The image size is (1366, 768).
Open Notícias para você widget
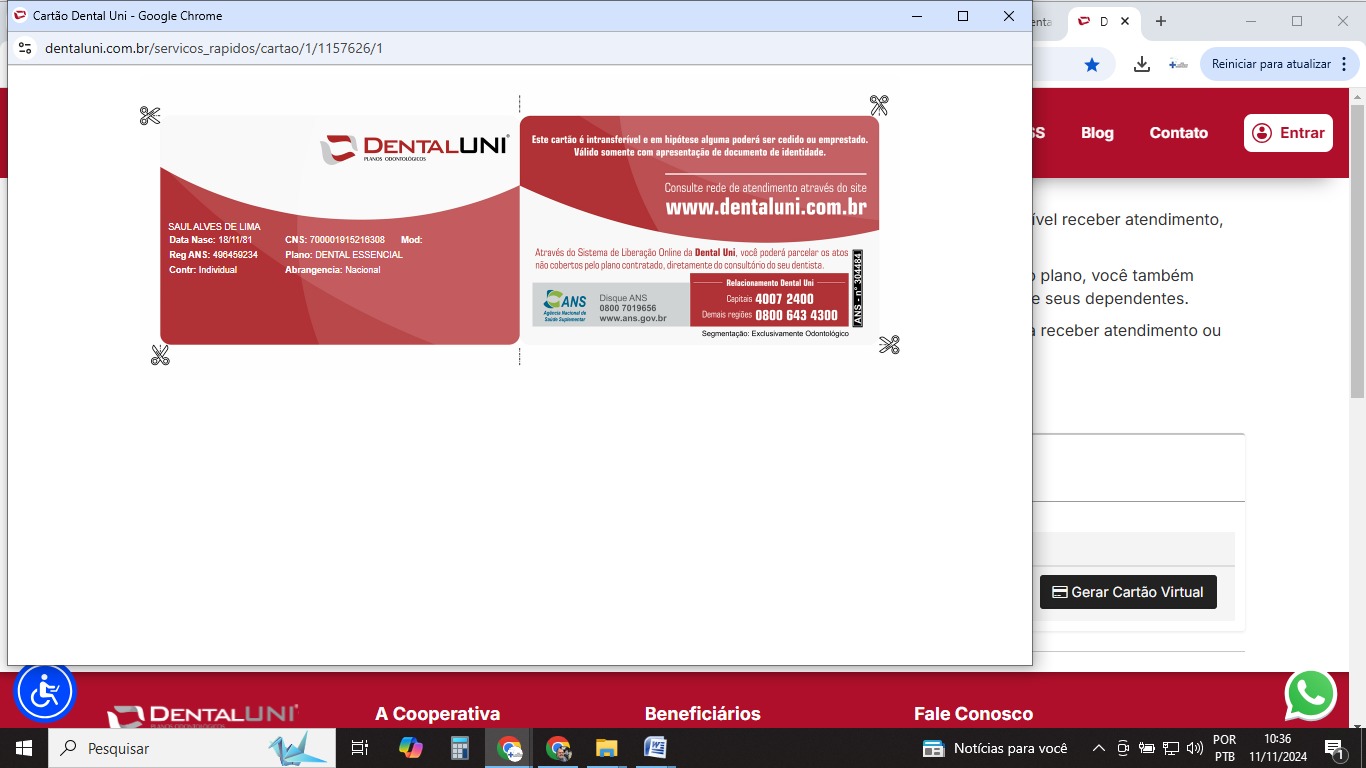[x=995, y=748]
